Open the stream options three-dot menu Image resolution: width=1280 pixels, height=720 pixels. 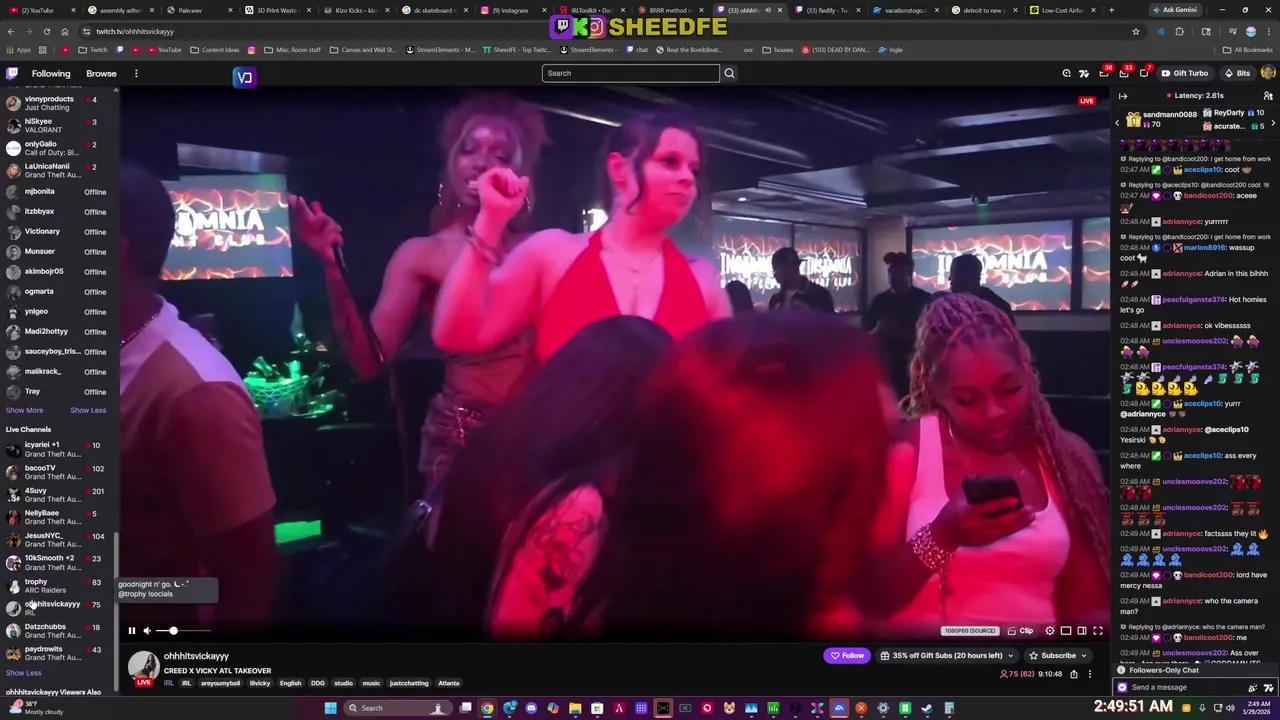tap(1090, 674)
